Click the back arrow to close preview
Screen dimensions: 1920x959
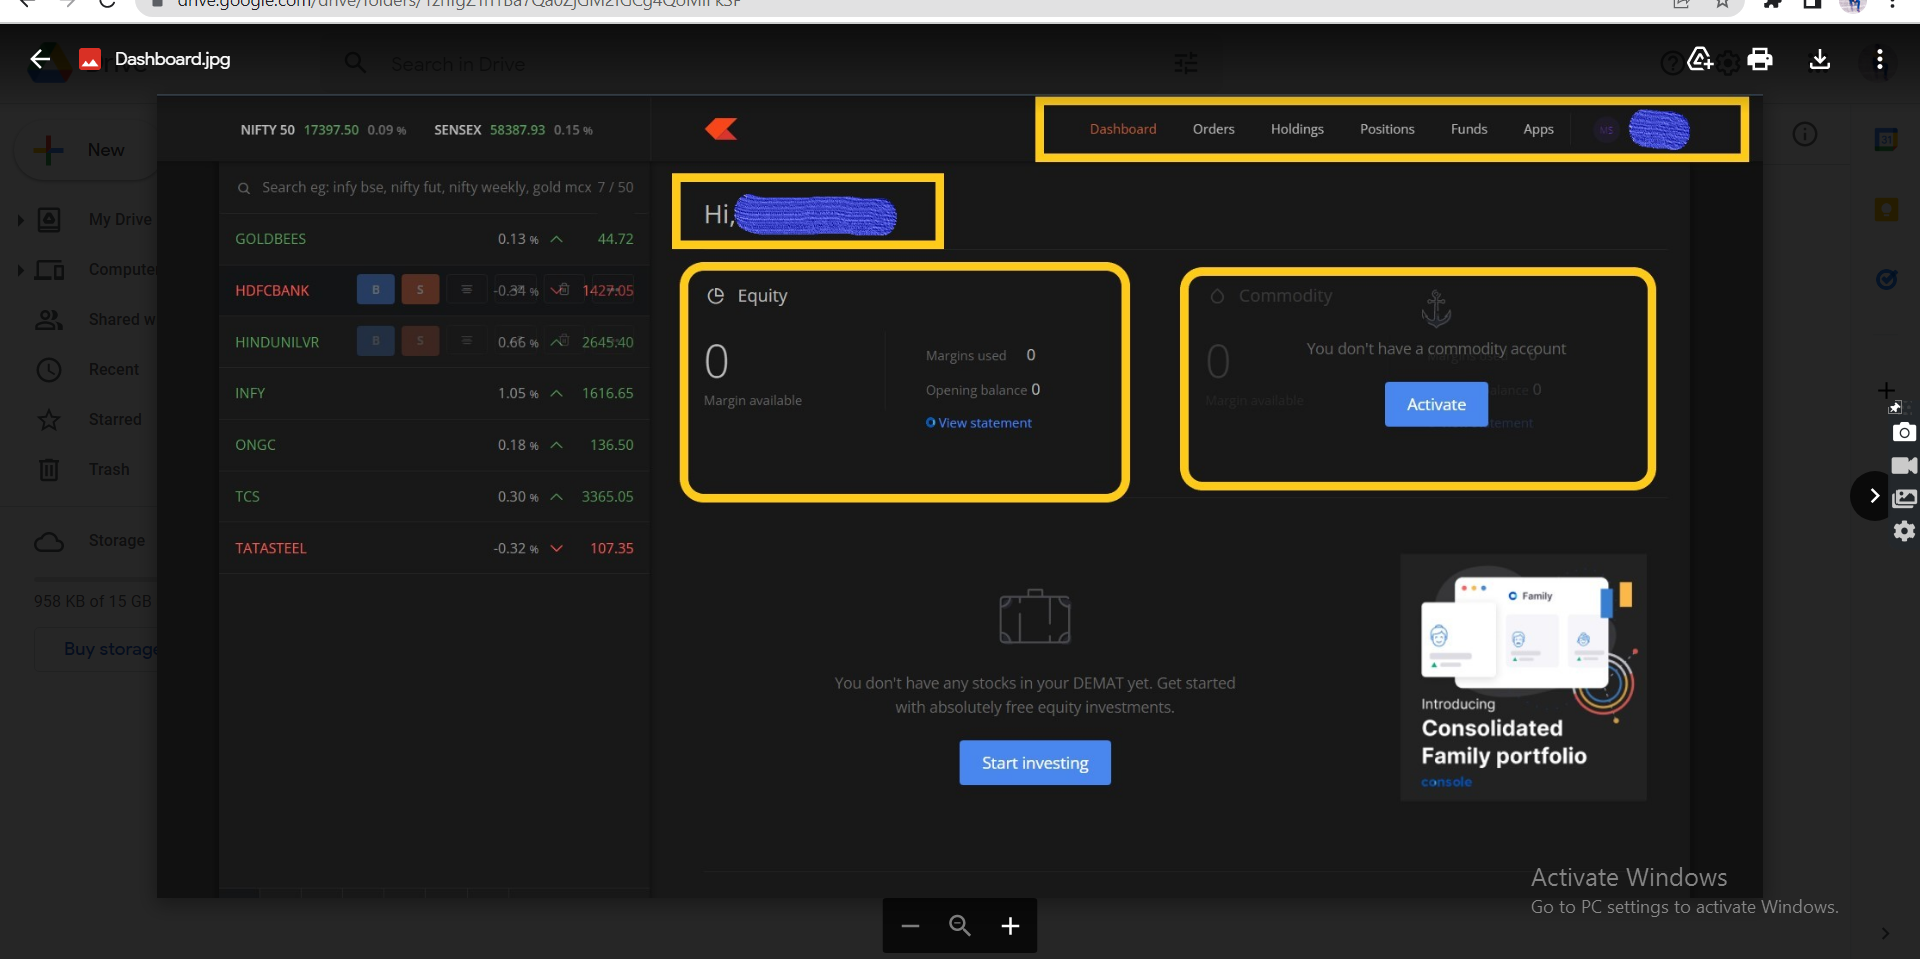tap(40, 60)
